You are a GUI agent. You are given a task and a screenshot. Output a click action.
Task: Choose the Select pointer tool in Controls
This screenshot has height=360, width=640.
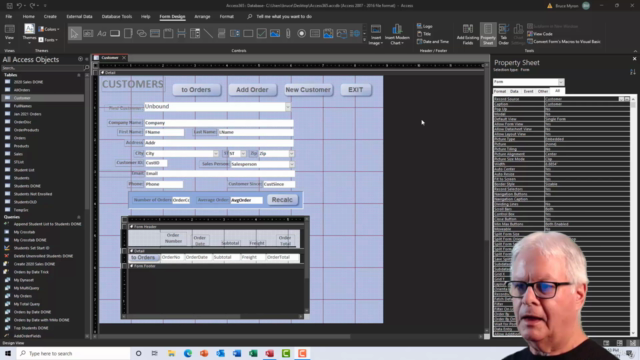point(74,33)
